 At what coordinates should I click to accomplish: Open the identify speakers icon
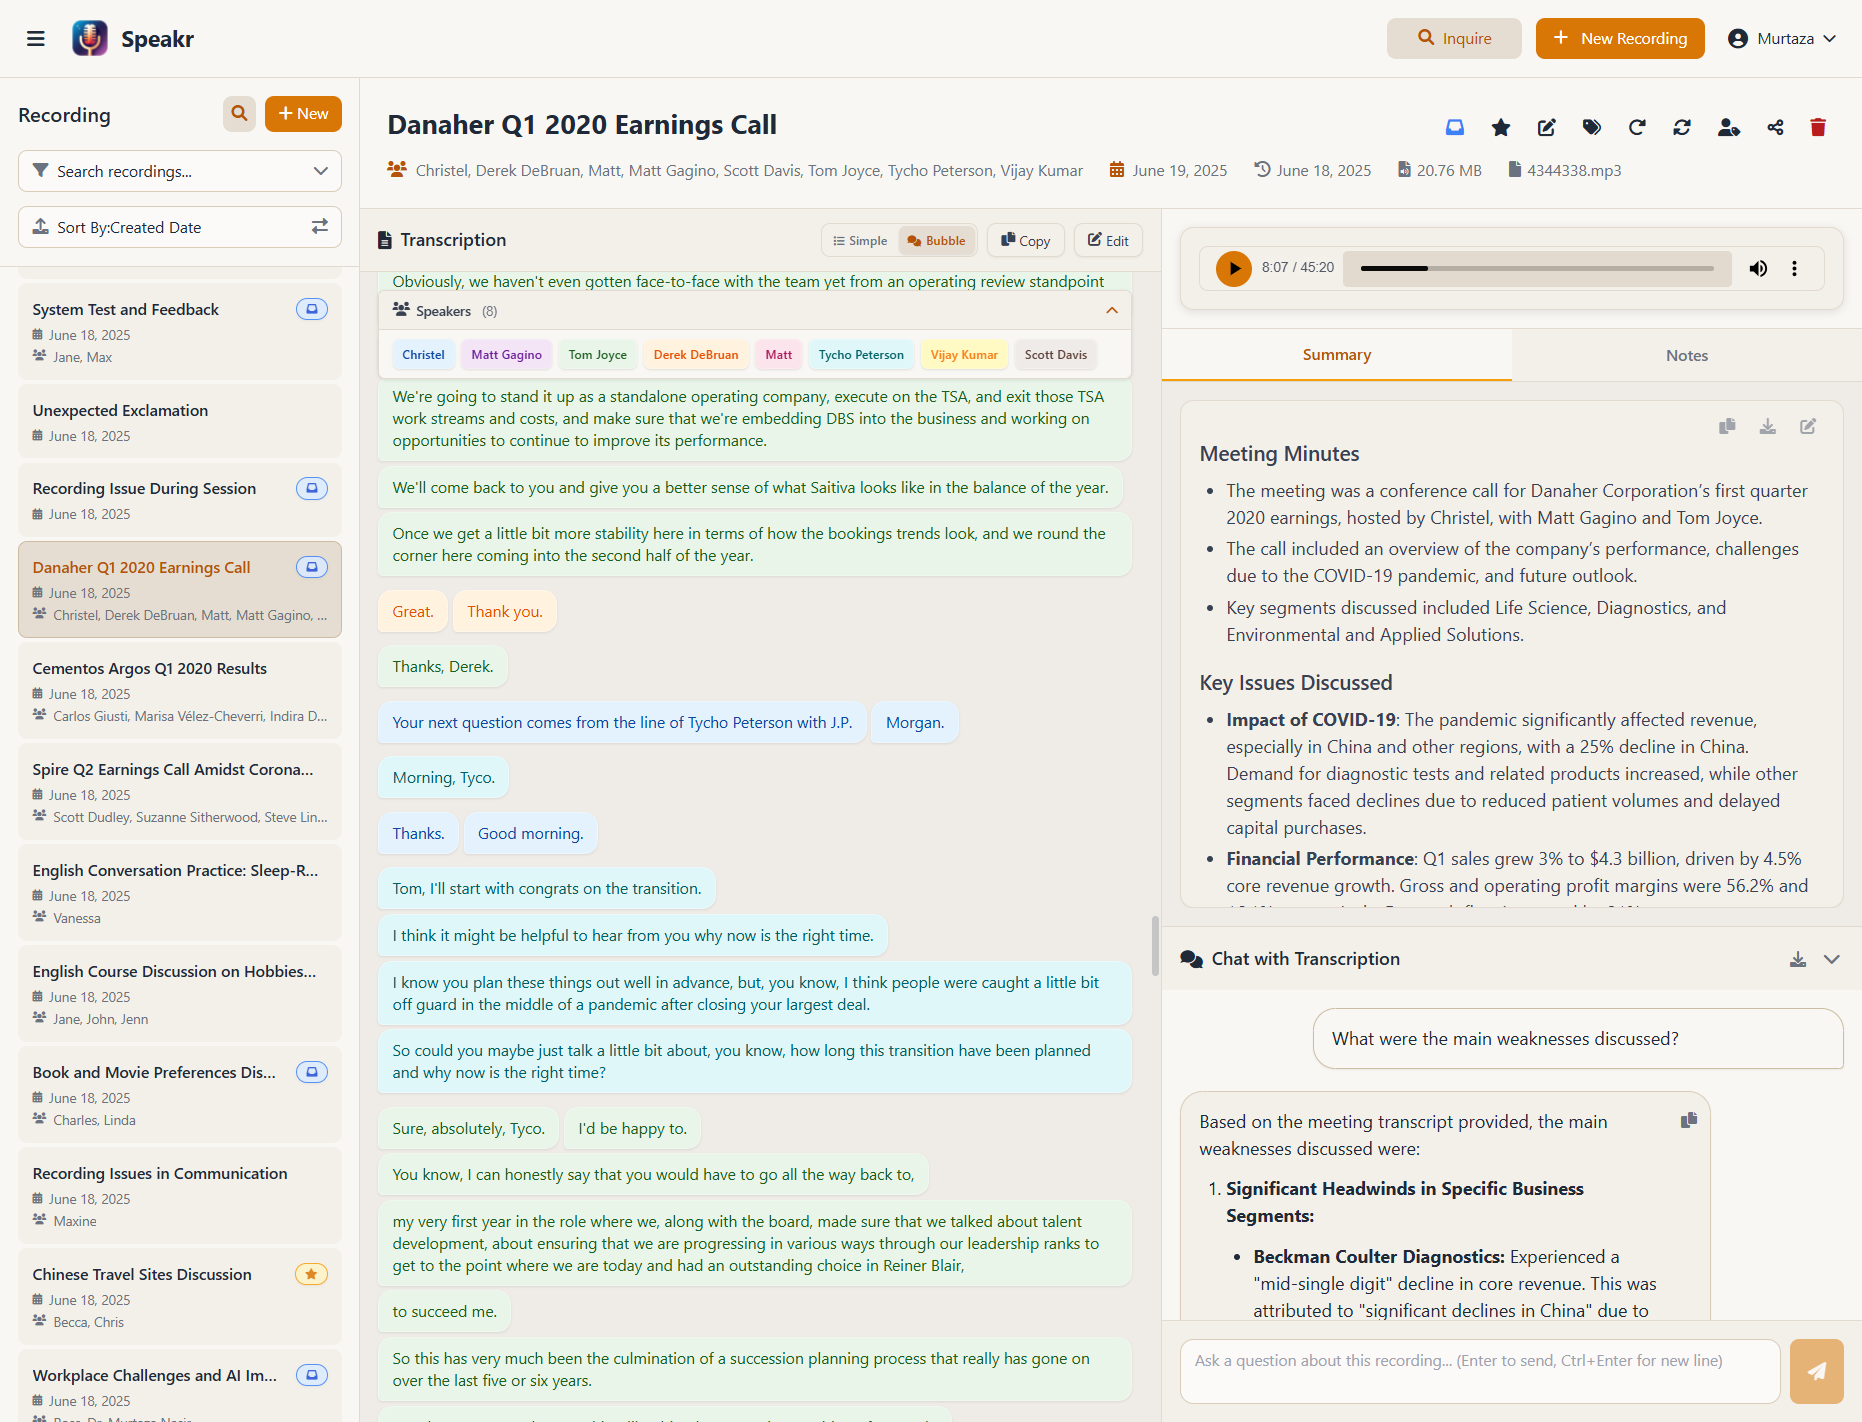click(x=1729, y=127)
